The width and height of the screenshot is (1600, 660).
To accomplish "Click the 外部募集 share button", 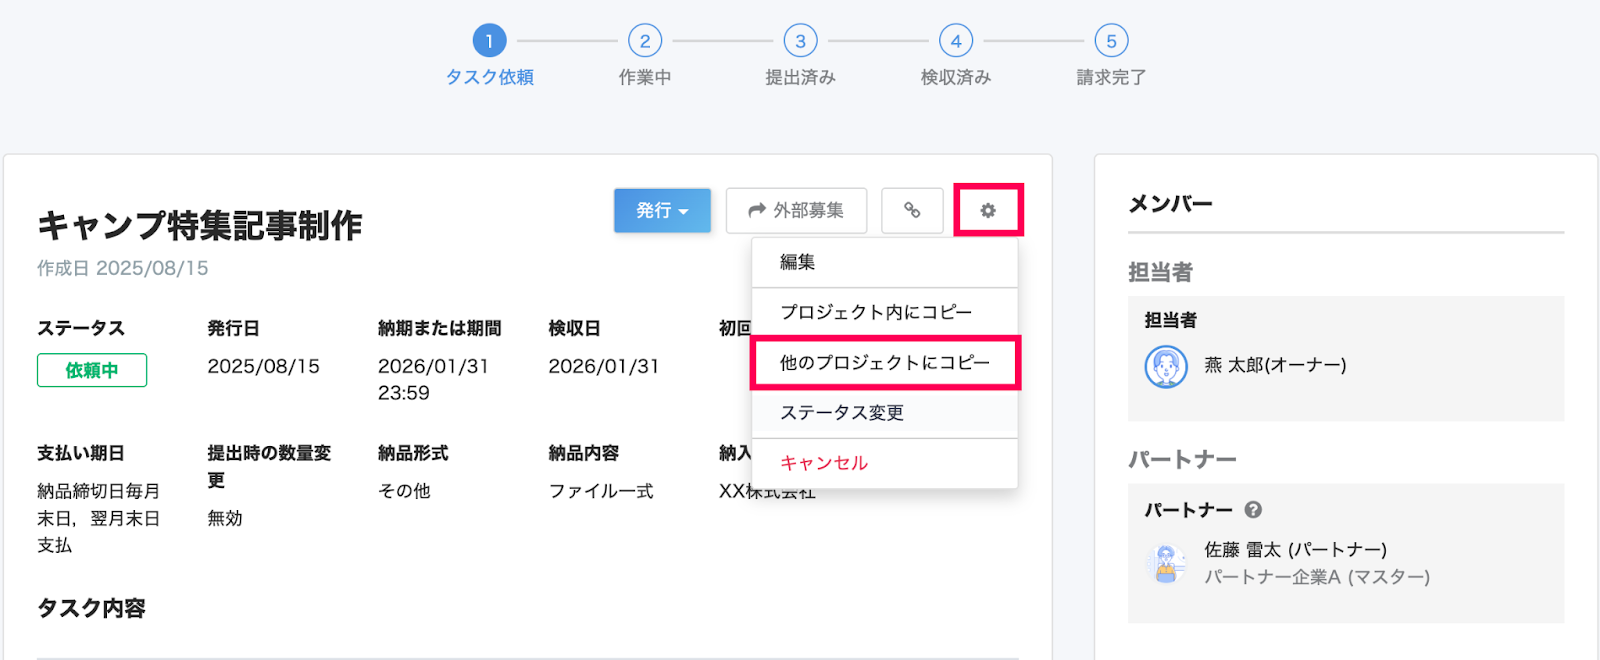I will point(796,210).
